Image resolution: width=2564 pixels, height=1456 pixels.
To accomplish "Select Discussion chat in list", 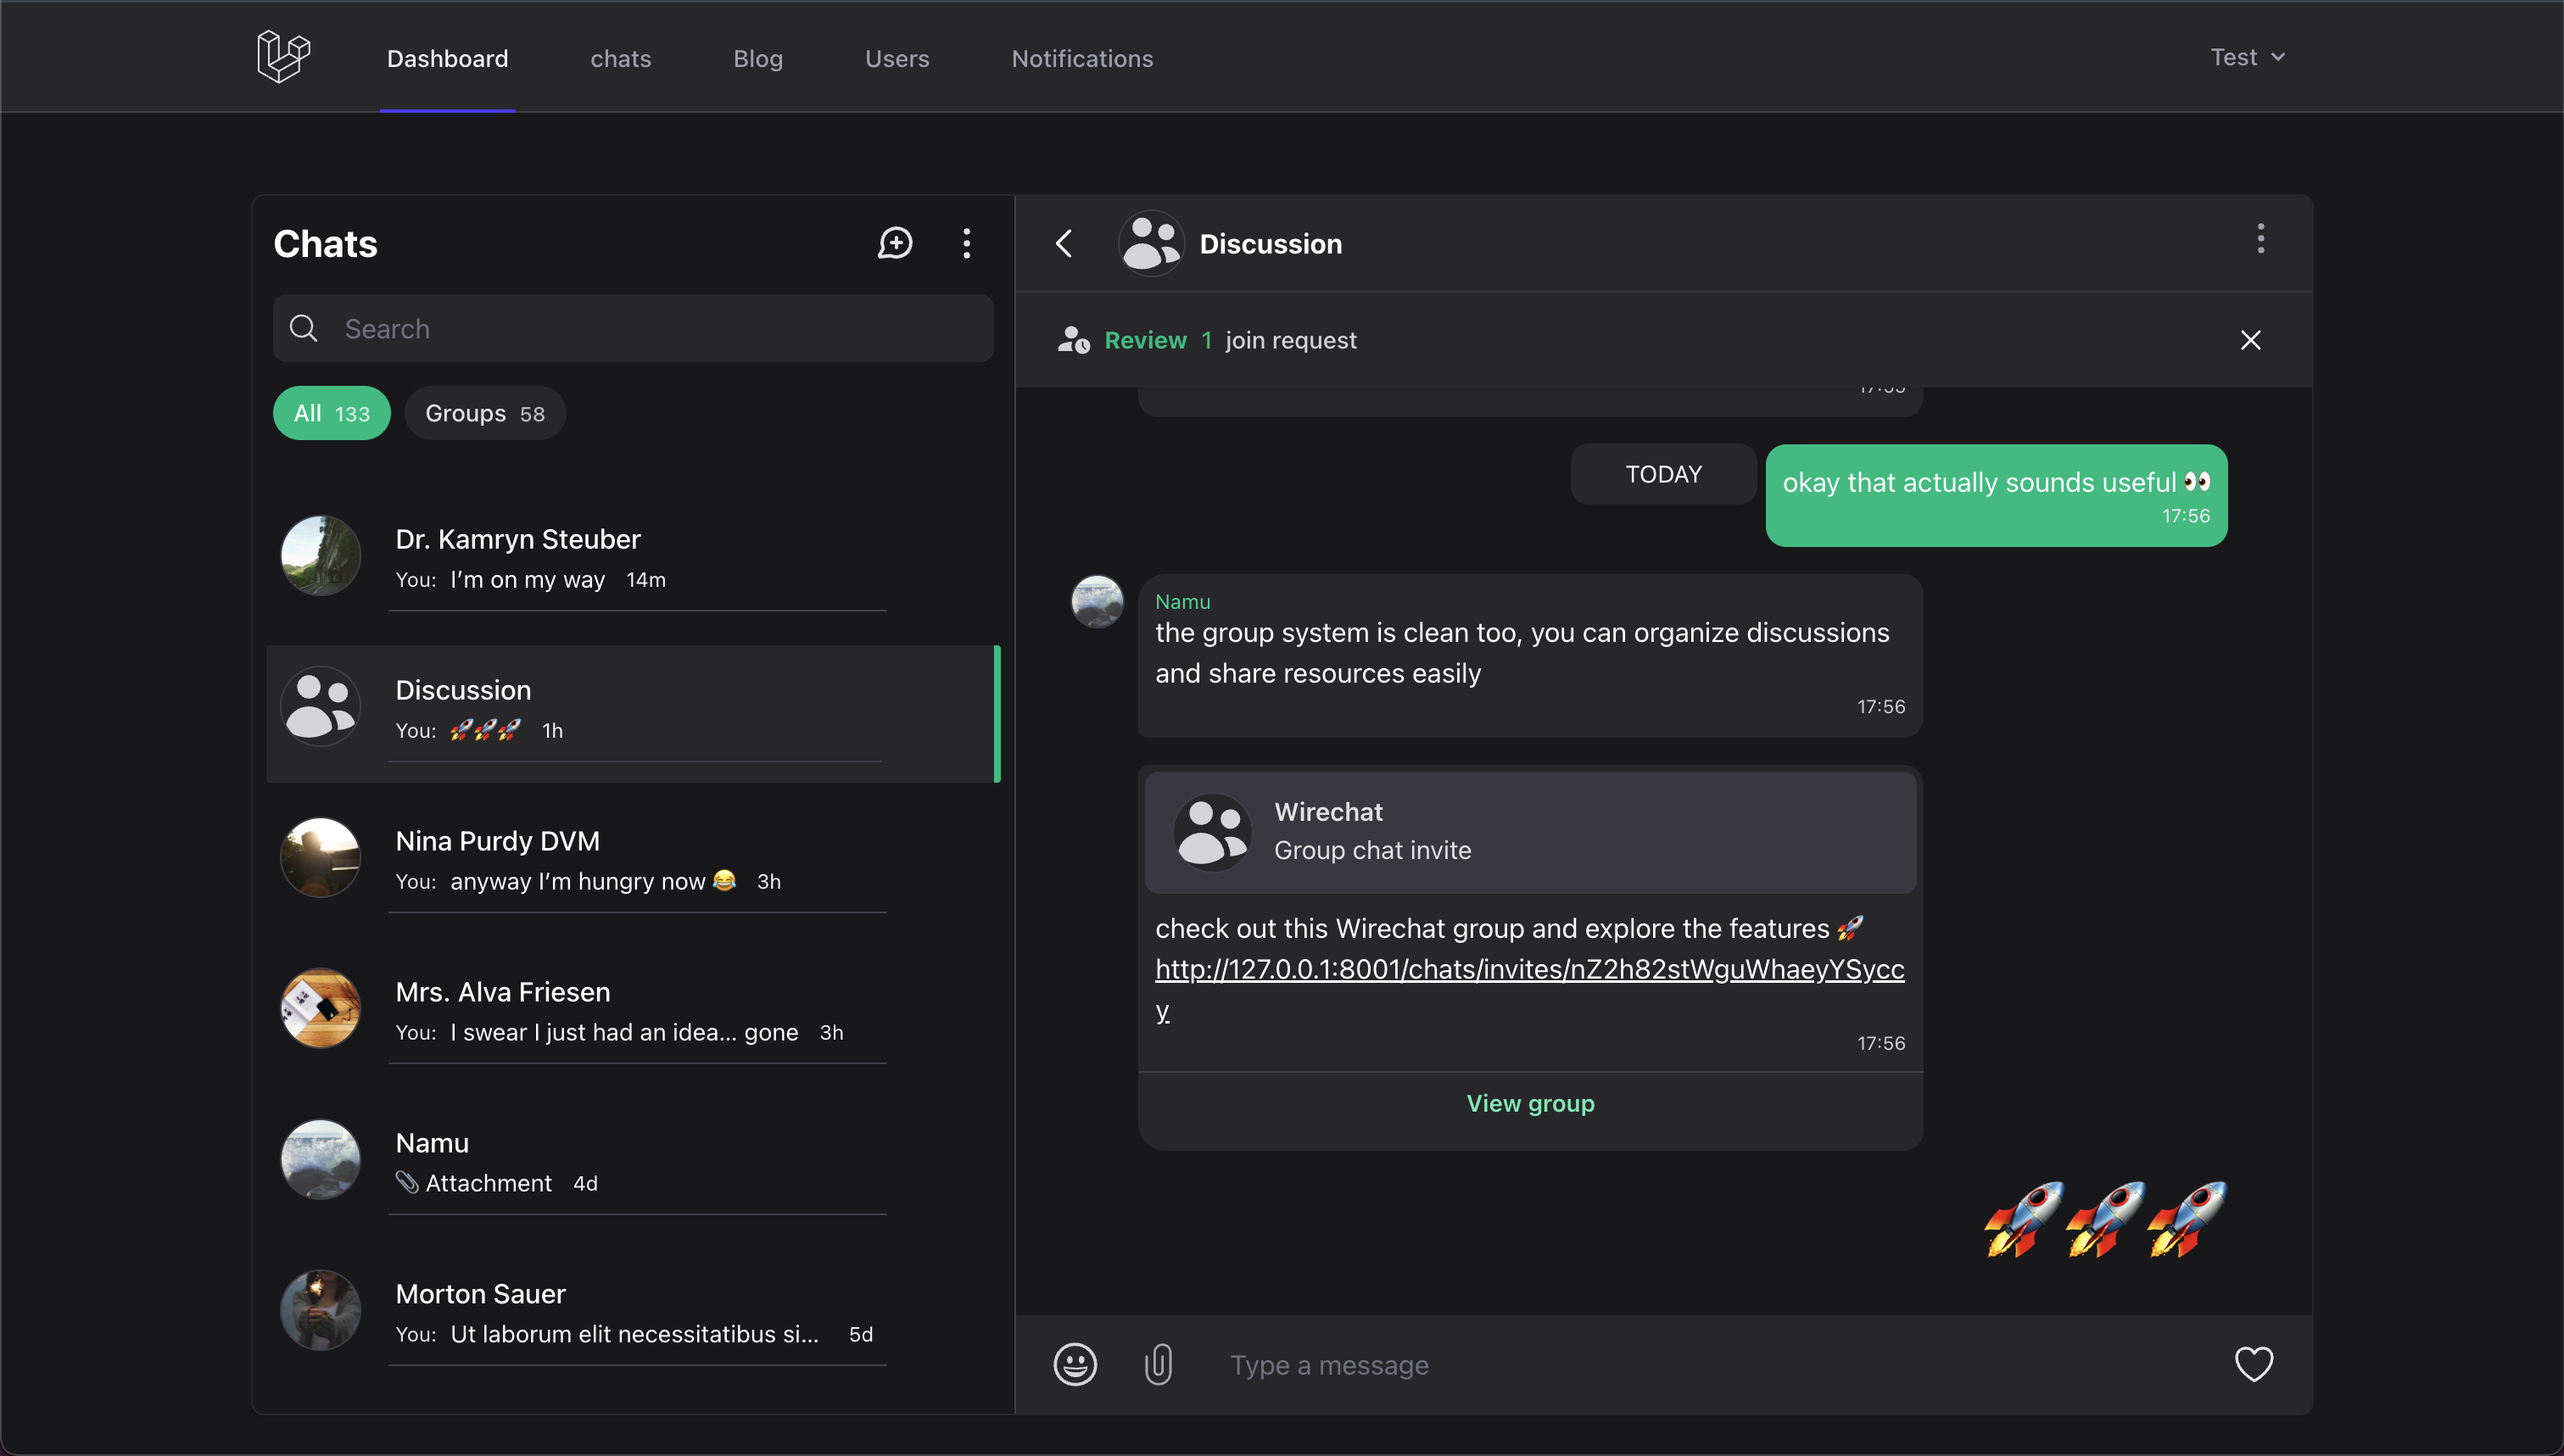I will click(x=633, y=713).
